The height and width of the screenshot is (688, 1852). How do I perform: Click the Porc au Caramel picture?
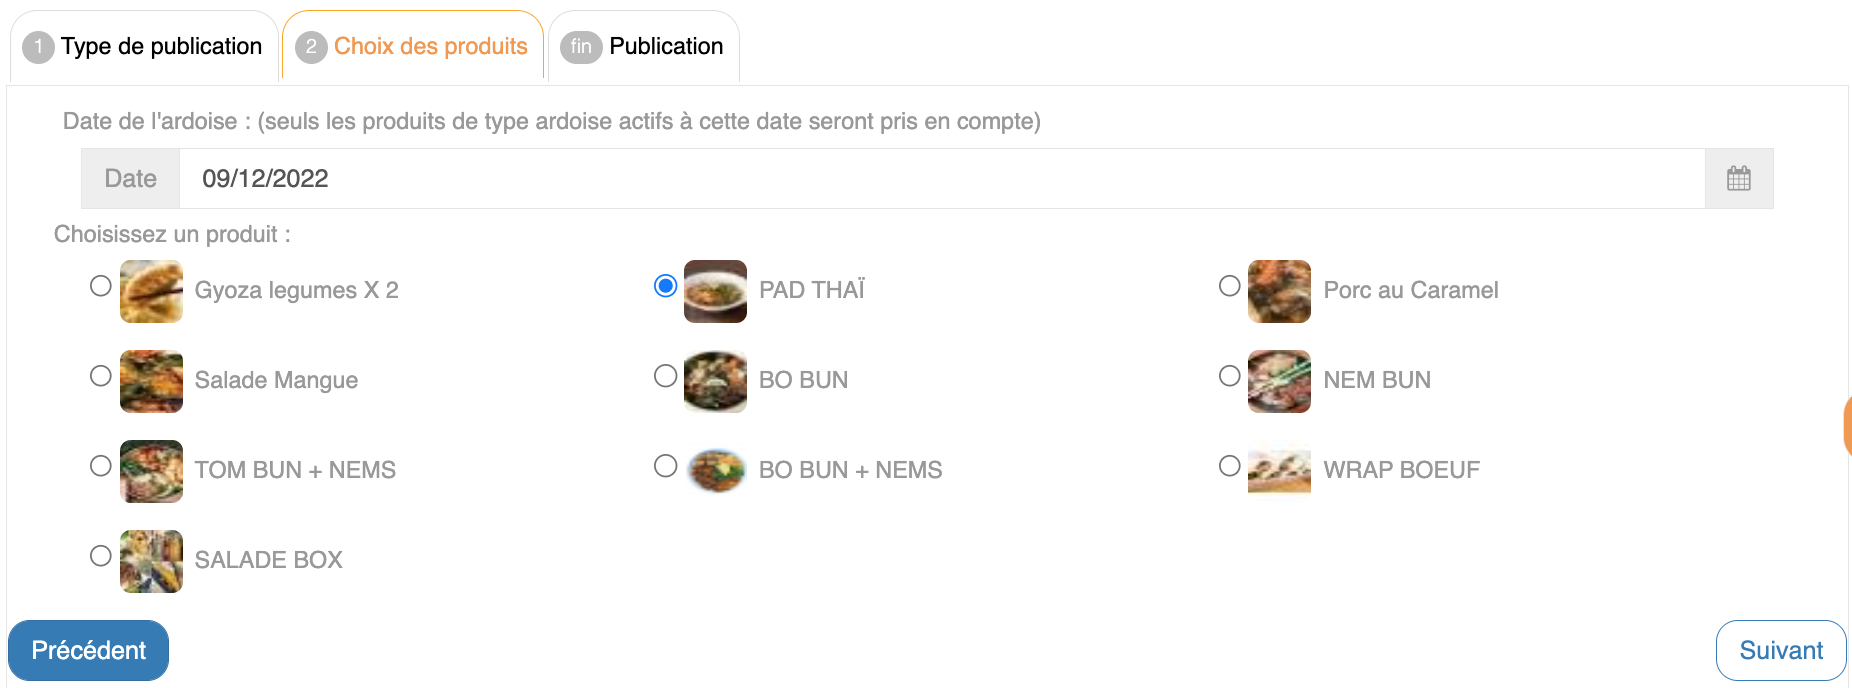[x=1279, y=291]
